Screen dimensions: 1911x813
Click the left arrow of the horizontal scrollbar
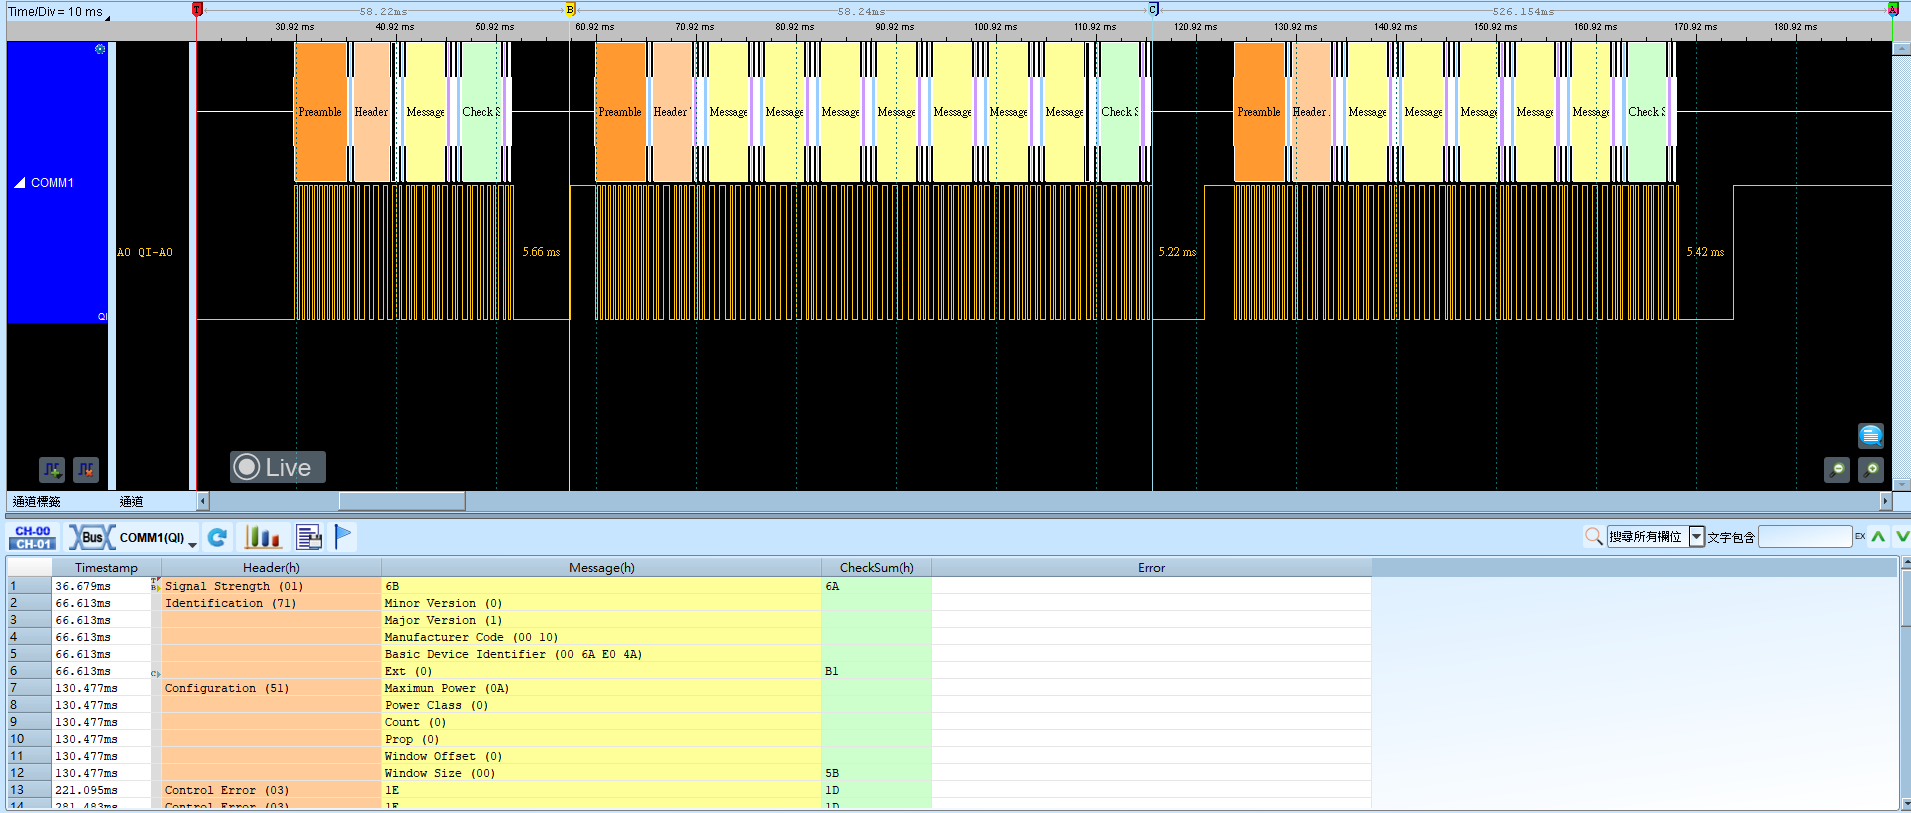point(203,501)
